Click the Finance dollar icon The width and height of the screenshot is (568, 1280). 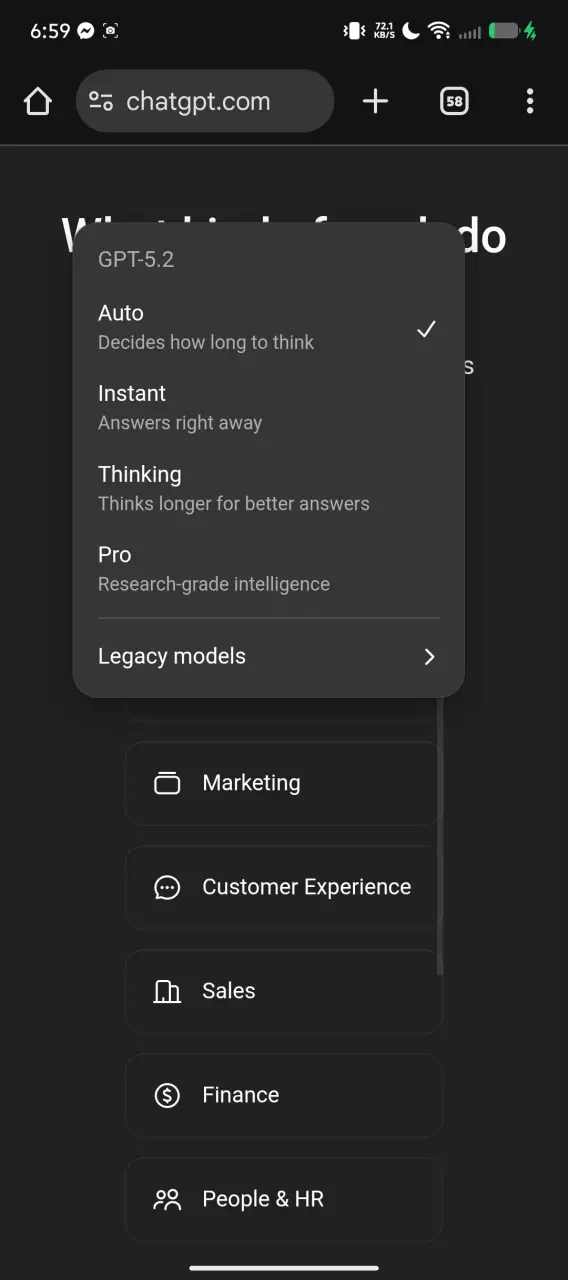[x=167, y=1095]
